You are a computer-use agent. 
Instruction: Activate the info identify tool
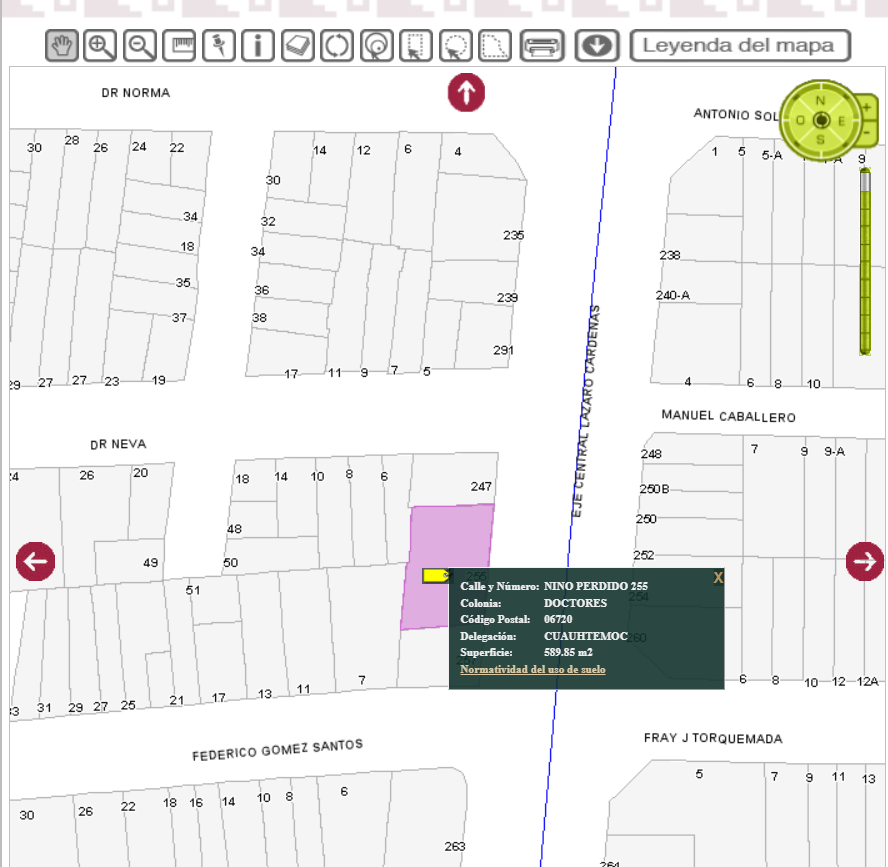257,46
